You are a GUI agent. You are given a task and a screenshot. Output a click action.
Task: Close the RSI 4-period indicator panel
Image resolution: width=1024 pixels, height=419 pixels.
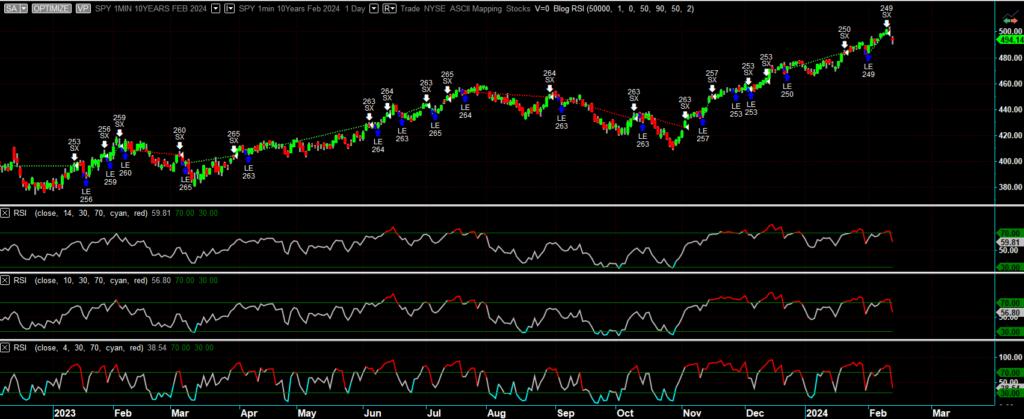click(x=6, y=346)
